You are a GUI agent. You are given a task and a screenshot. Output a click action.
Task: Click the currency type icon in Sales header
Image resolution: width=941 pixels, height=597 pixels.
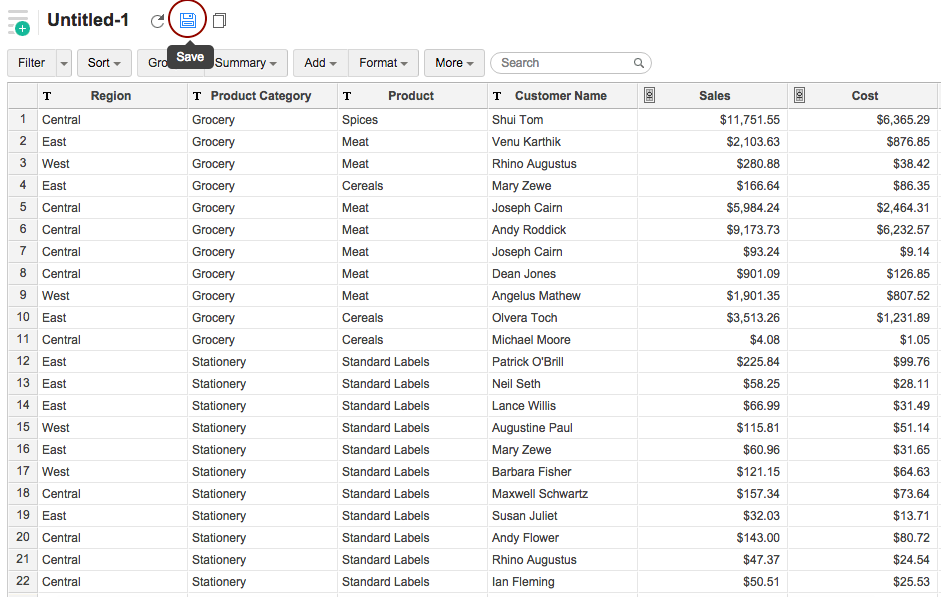(x=648, y=96)
